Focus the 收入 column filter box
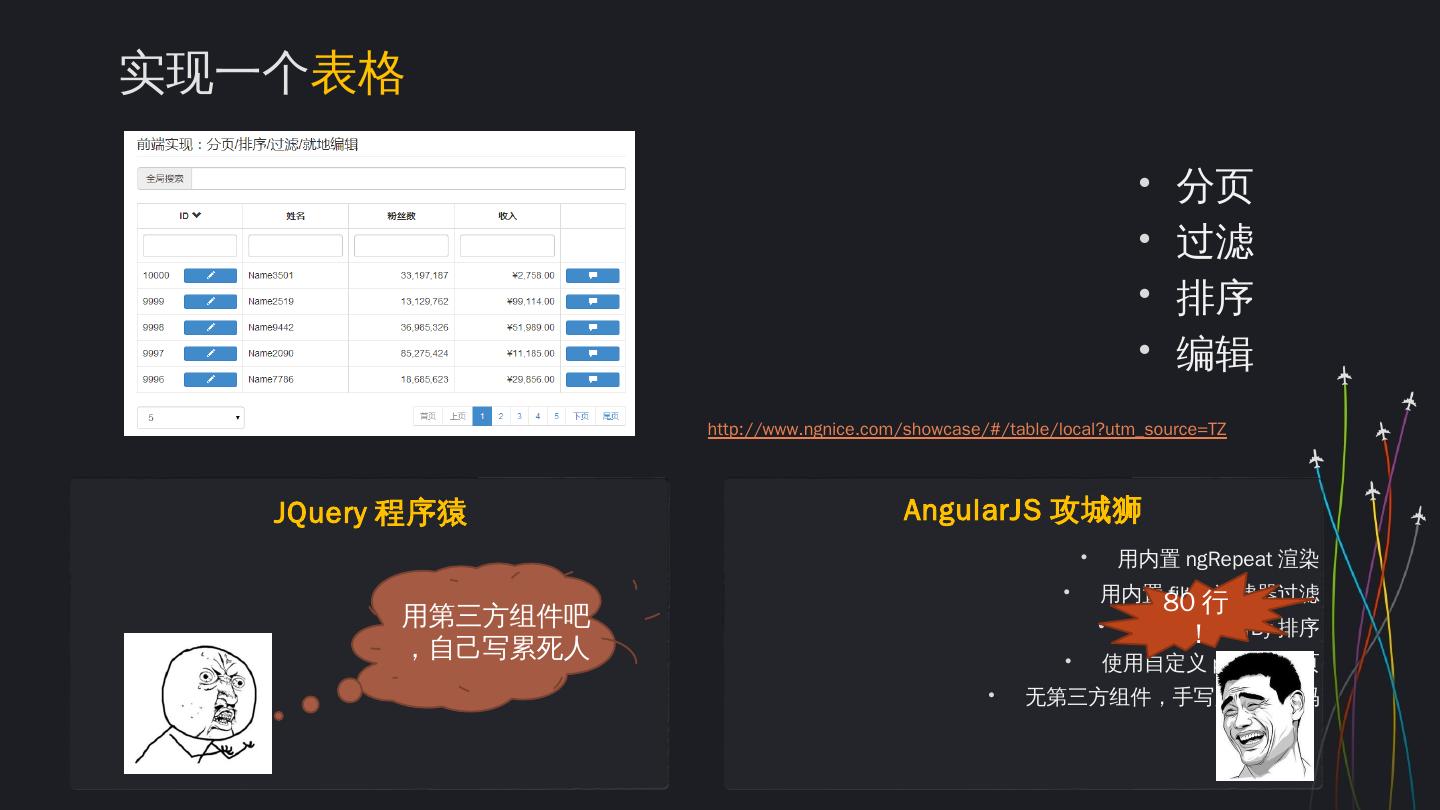The image size is (1440, 810). (507, 246)
